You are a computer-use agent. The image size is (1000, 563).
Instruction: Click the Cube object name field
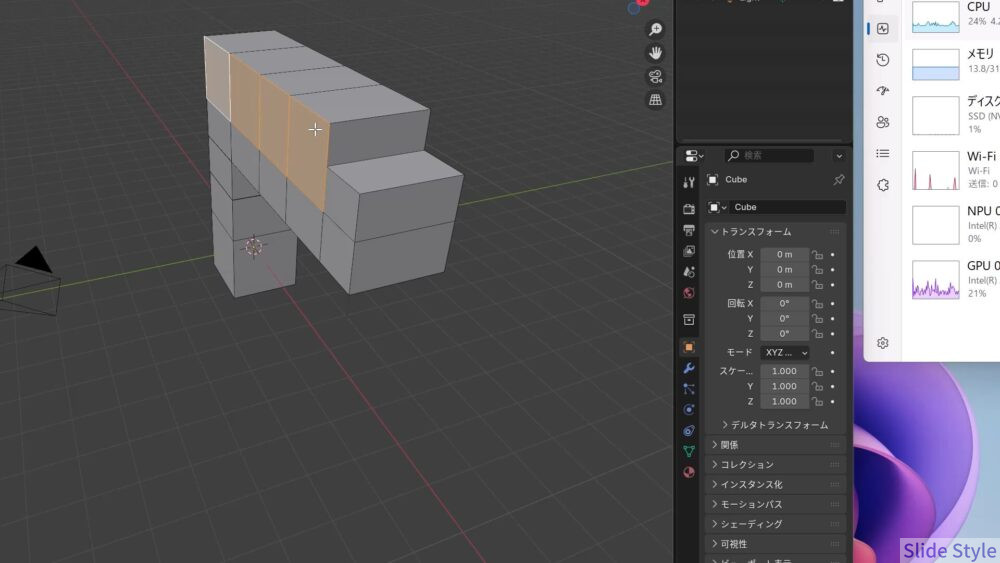pyautogui.click(x=788, y=207)
